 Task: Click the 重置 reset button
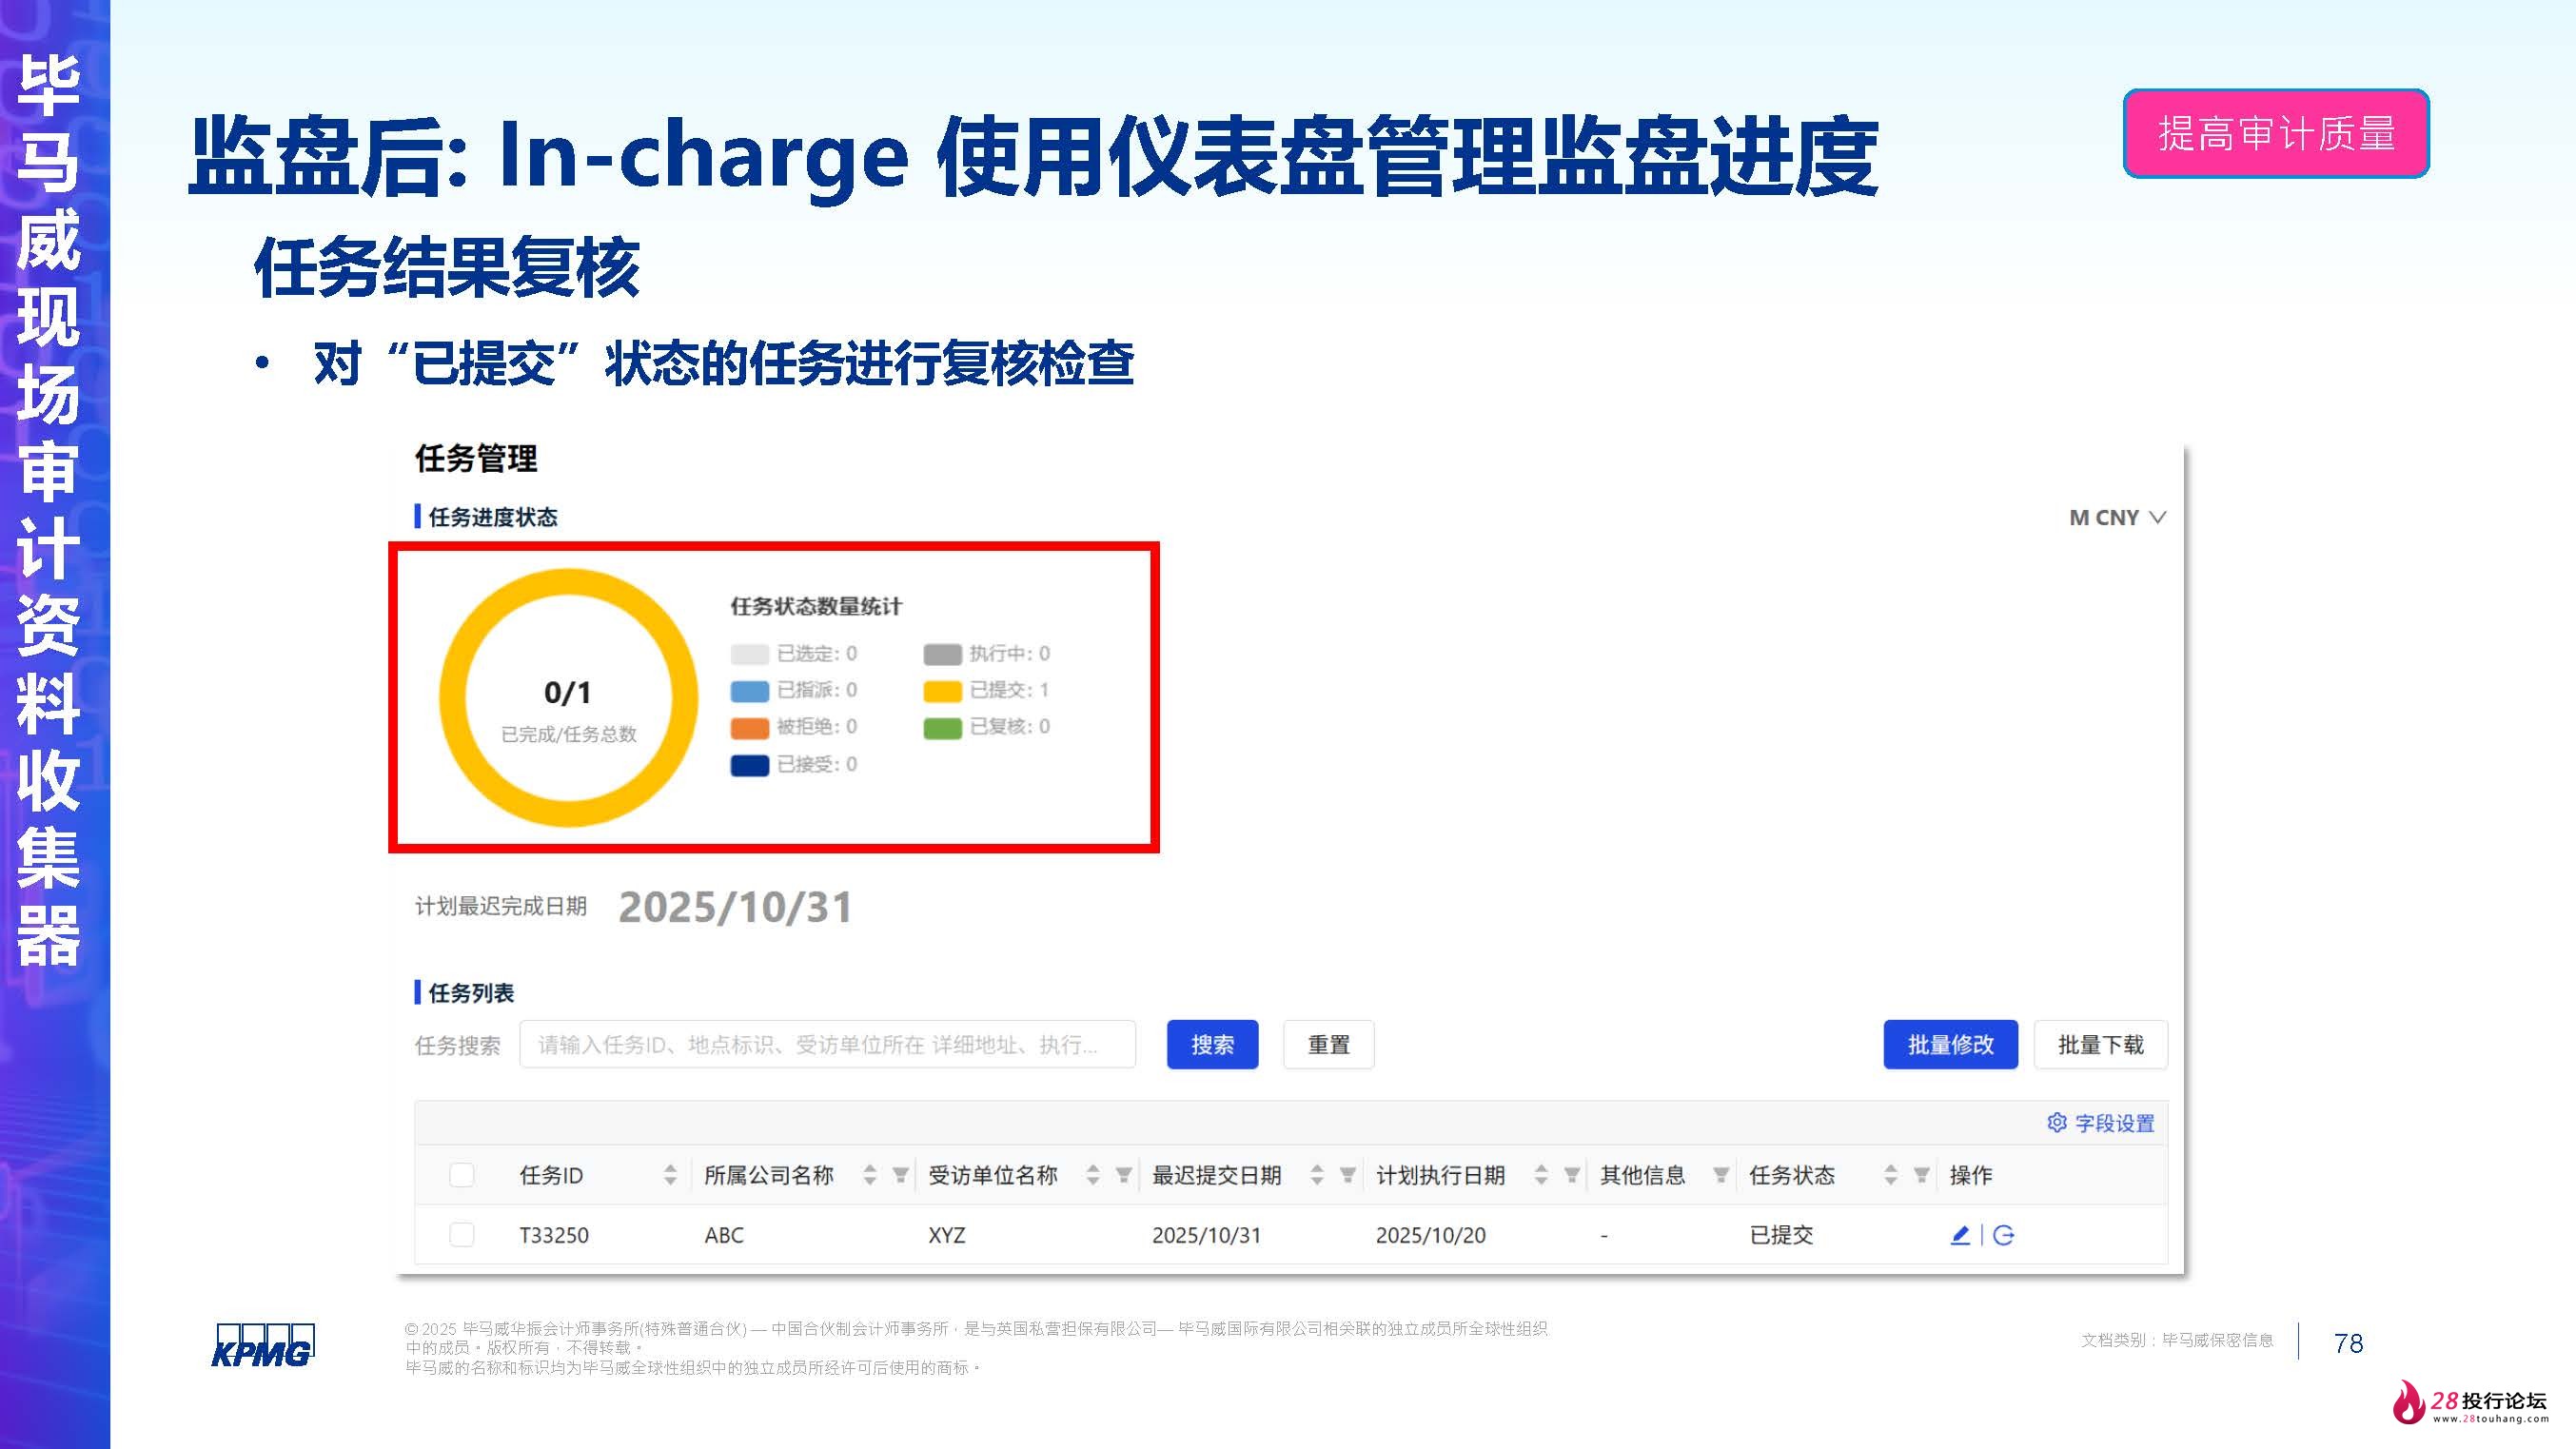point(1329,1045)
